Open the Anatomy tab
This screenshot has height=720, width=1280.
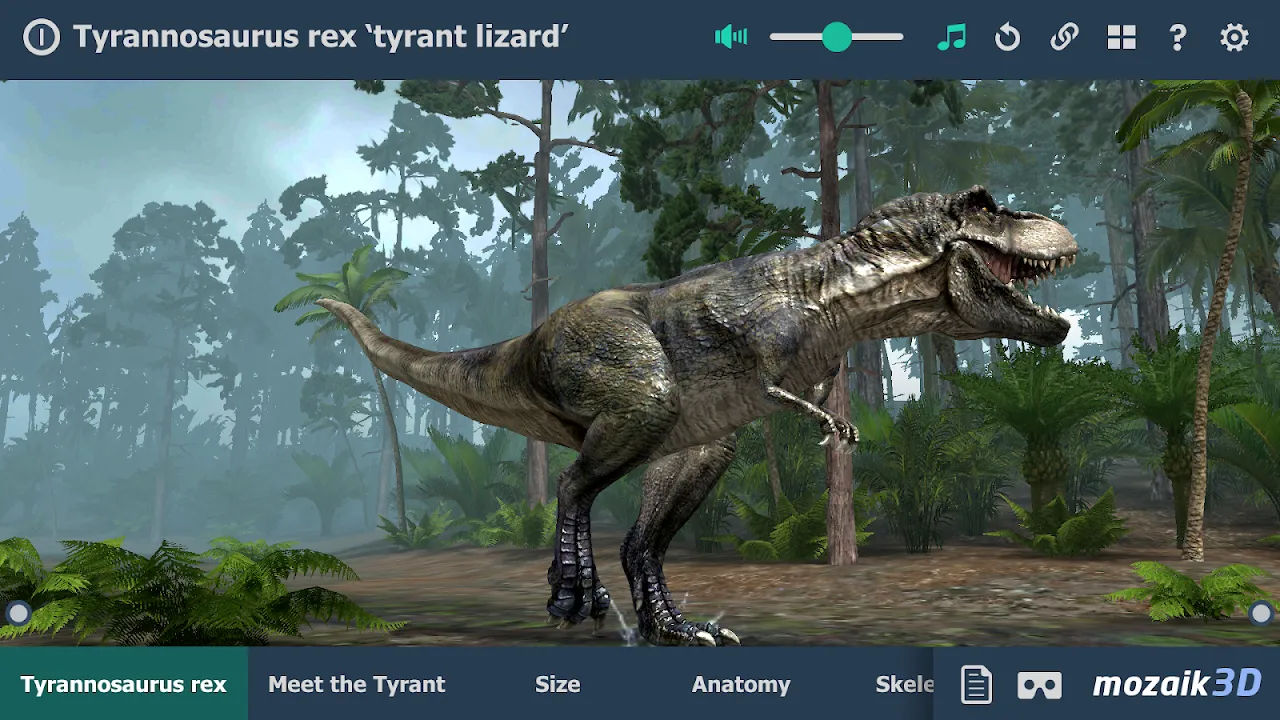tap(741, 684)
